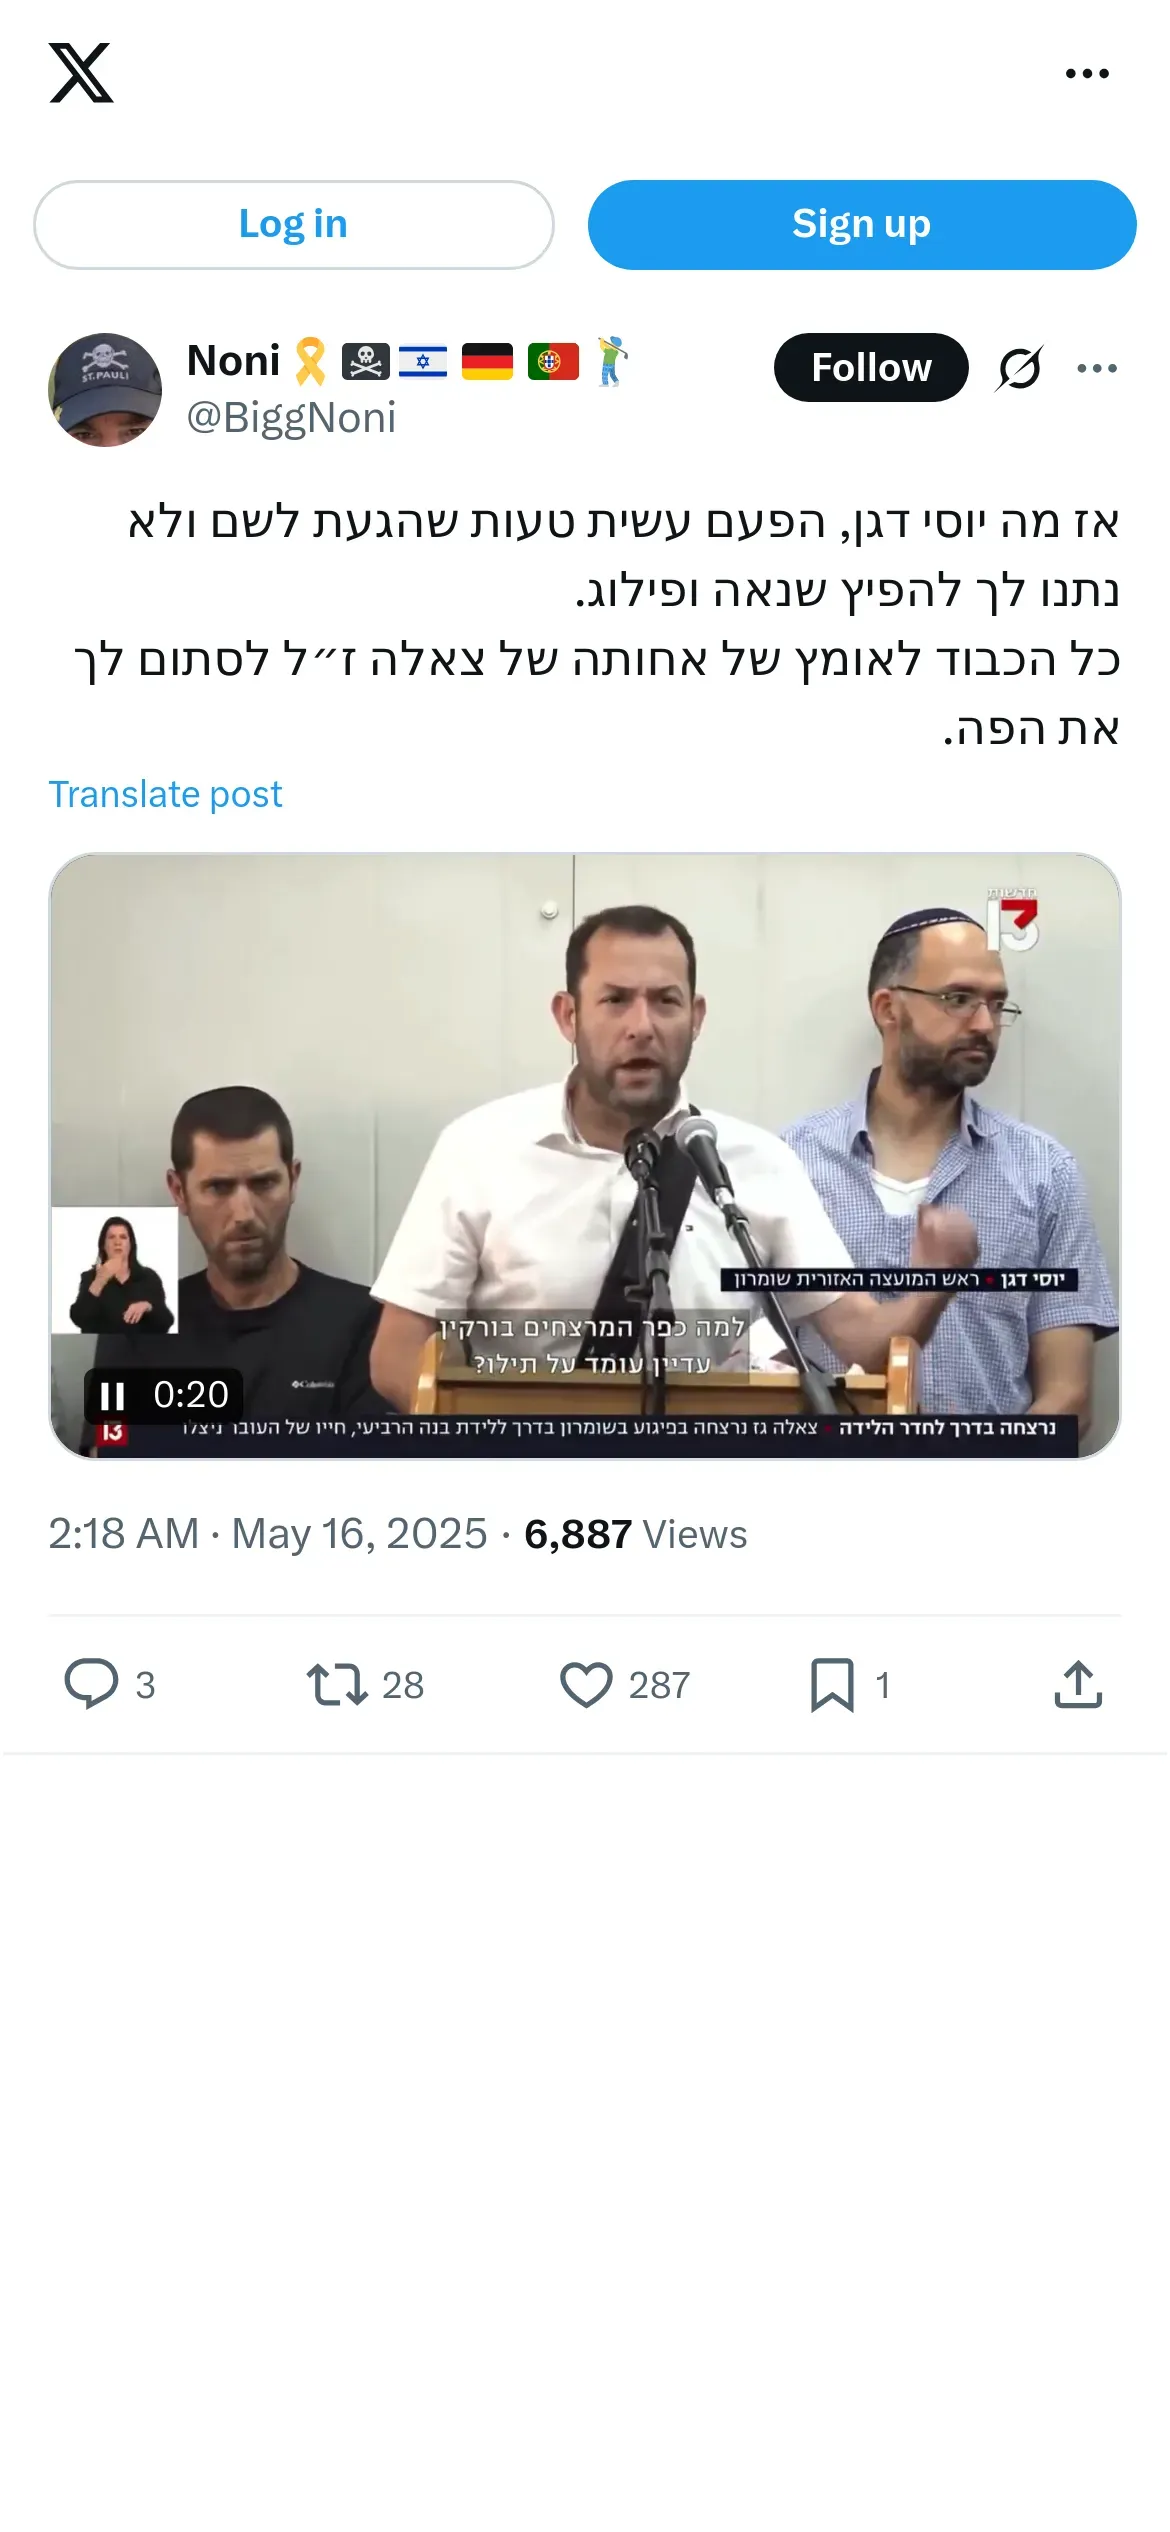Open the top-right three-dot menu
1170x2532 pixels.
(x=1087, y=73)
